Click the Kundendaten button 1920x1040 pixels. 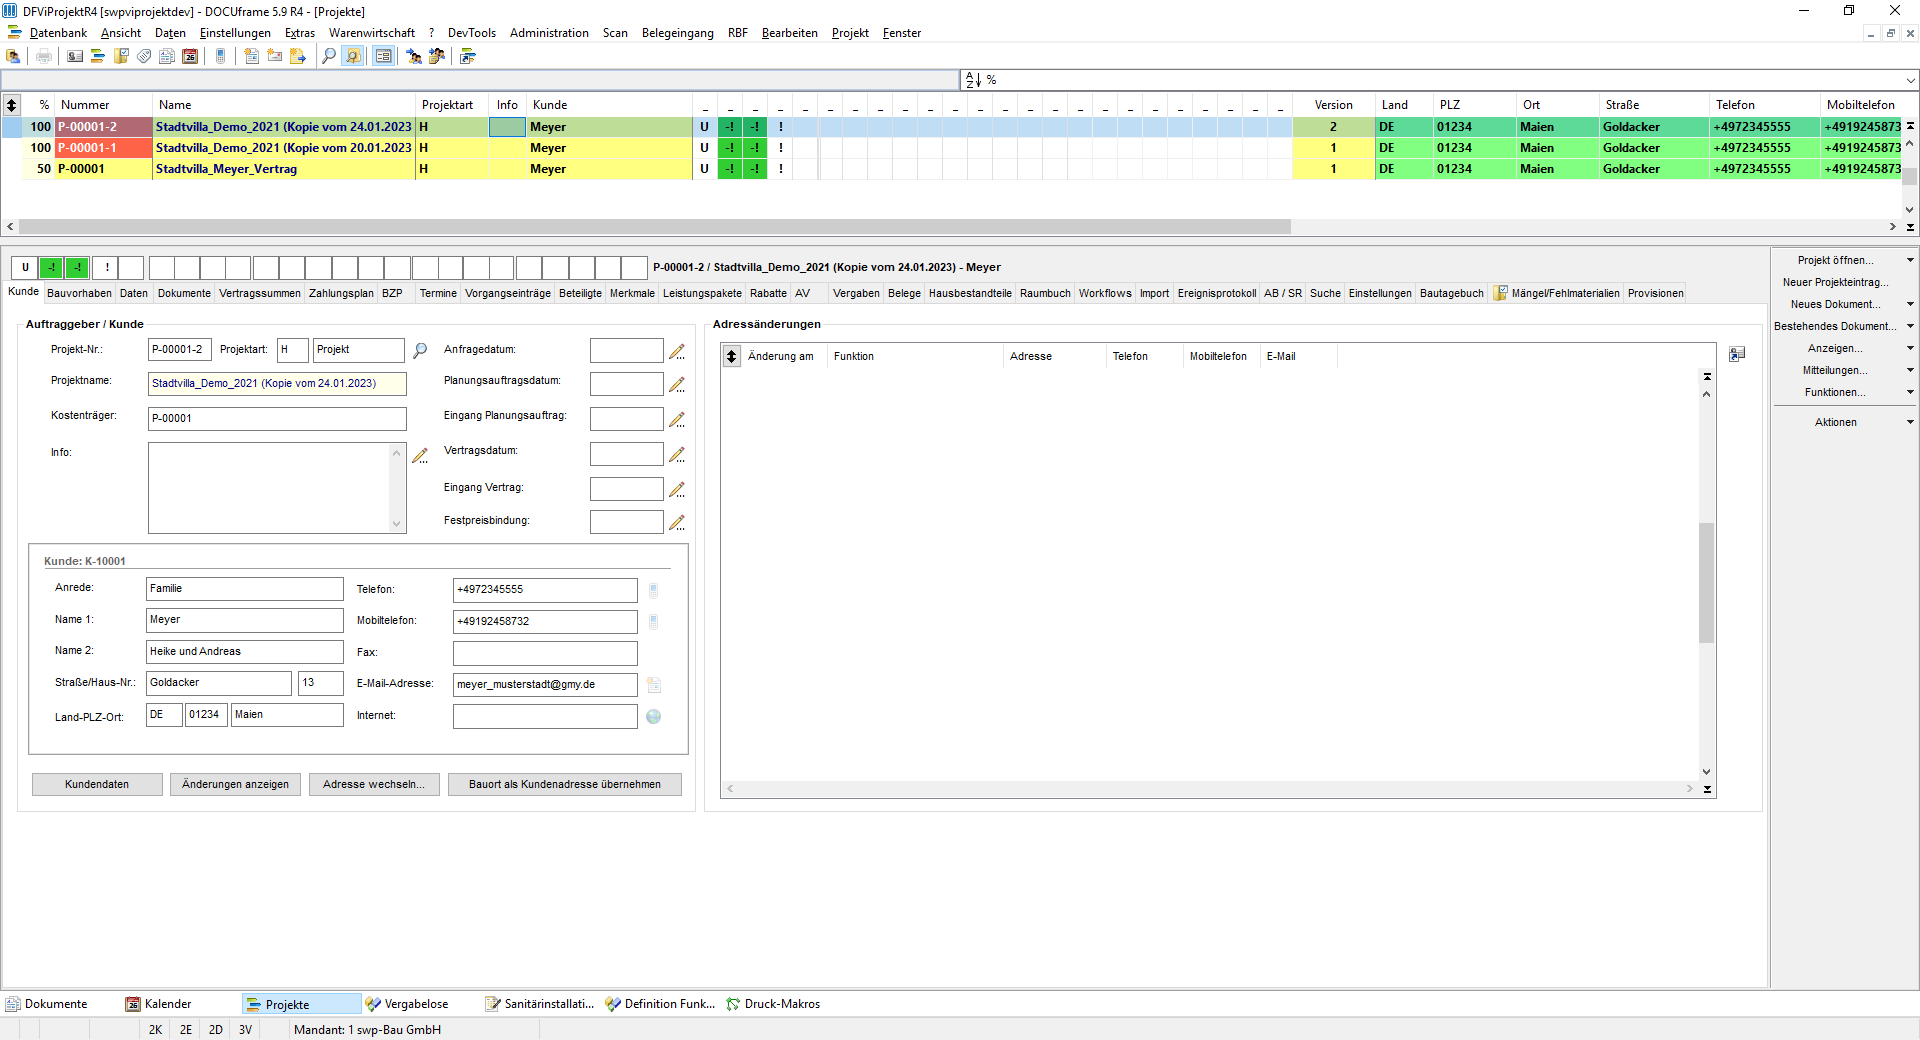click(97, 784)
